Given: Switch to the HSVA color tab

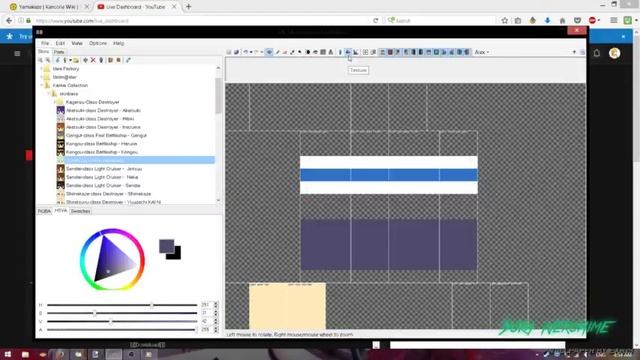Looking at the screenshot, I should point(61,211).
